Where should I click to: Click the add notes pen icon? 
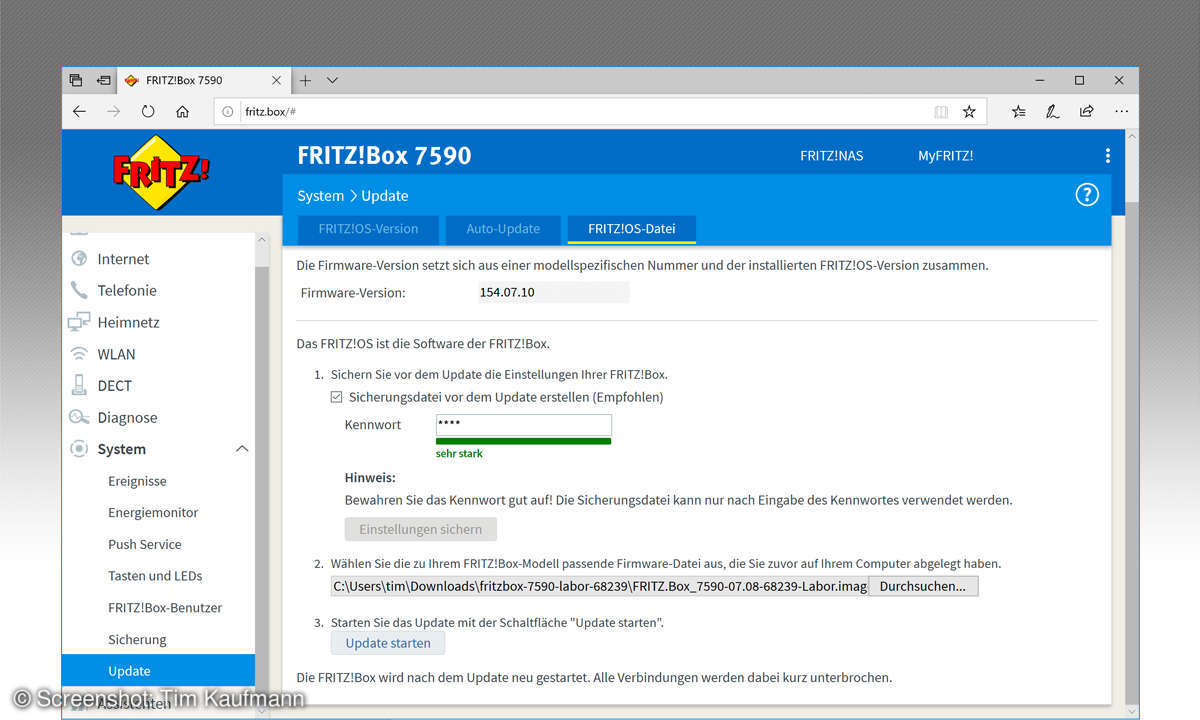1052,112
